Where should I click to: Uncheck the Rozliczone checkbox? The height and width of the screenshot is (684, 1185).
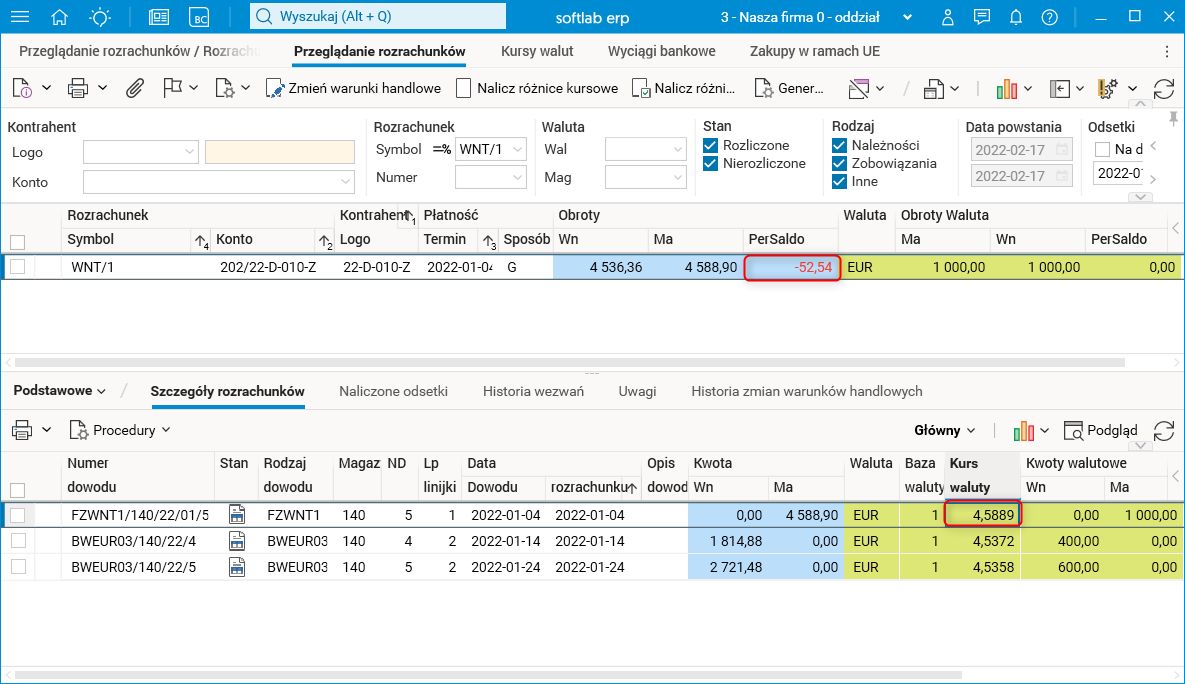pyautogui.click(x=710, y=146)
